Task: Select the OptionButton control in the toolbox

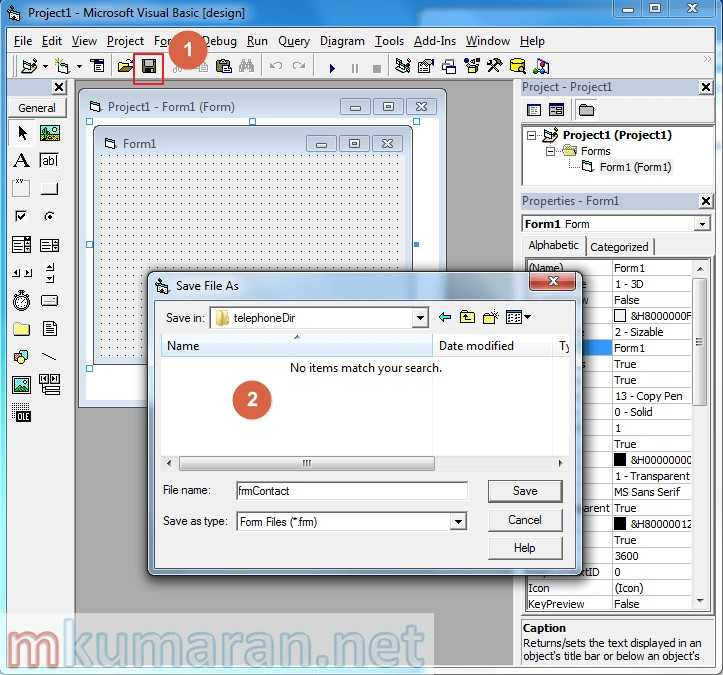Action: pyautogui.click(x=49, y=216)
